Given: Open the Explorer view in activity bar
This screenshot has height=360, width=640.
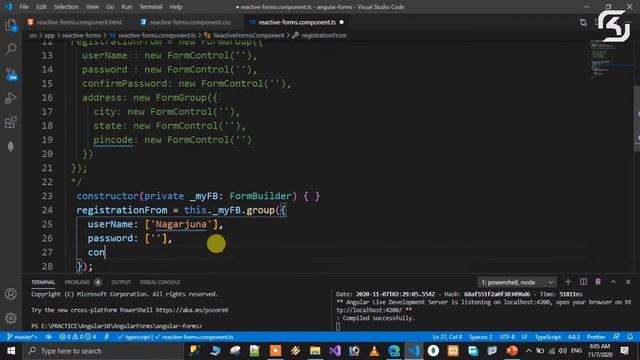Looking at the screenshot, I should coord(11,26).
